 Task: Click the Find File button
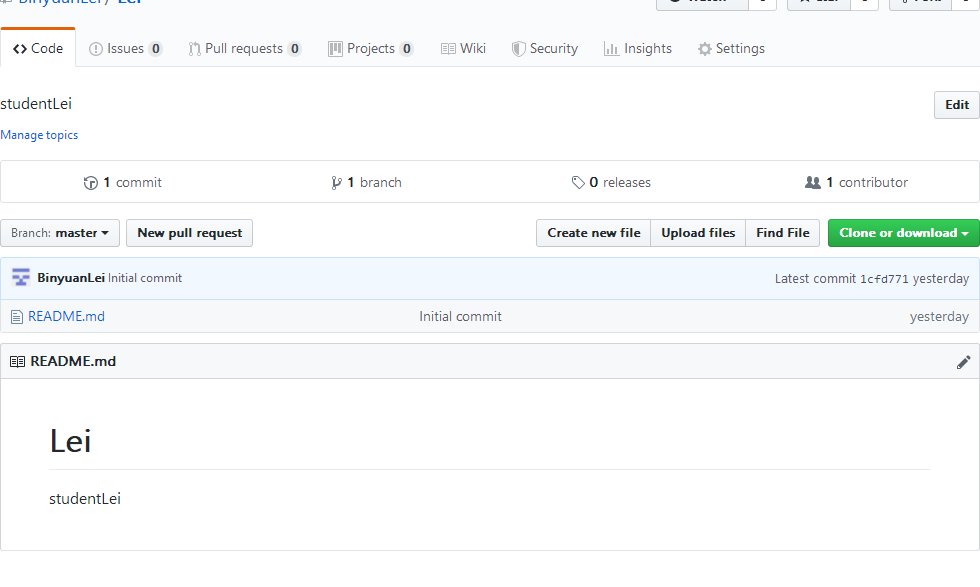click(x=782, y=233)
